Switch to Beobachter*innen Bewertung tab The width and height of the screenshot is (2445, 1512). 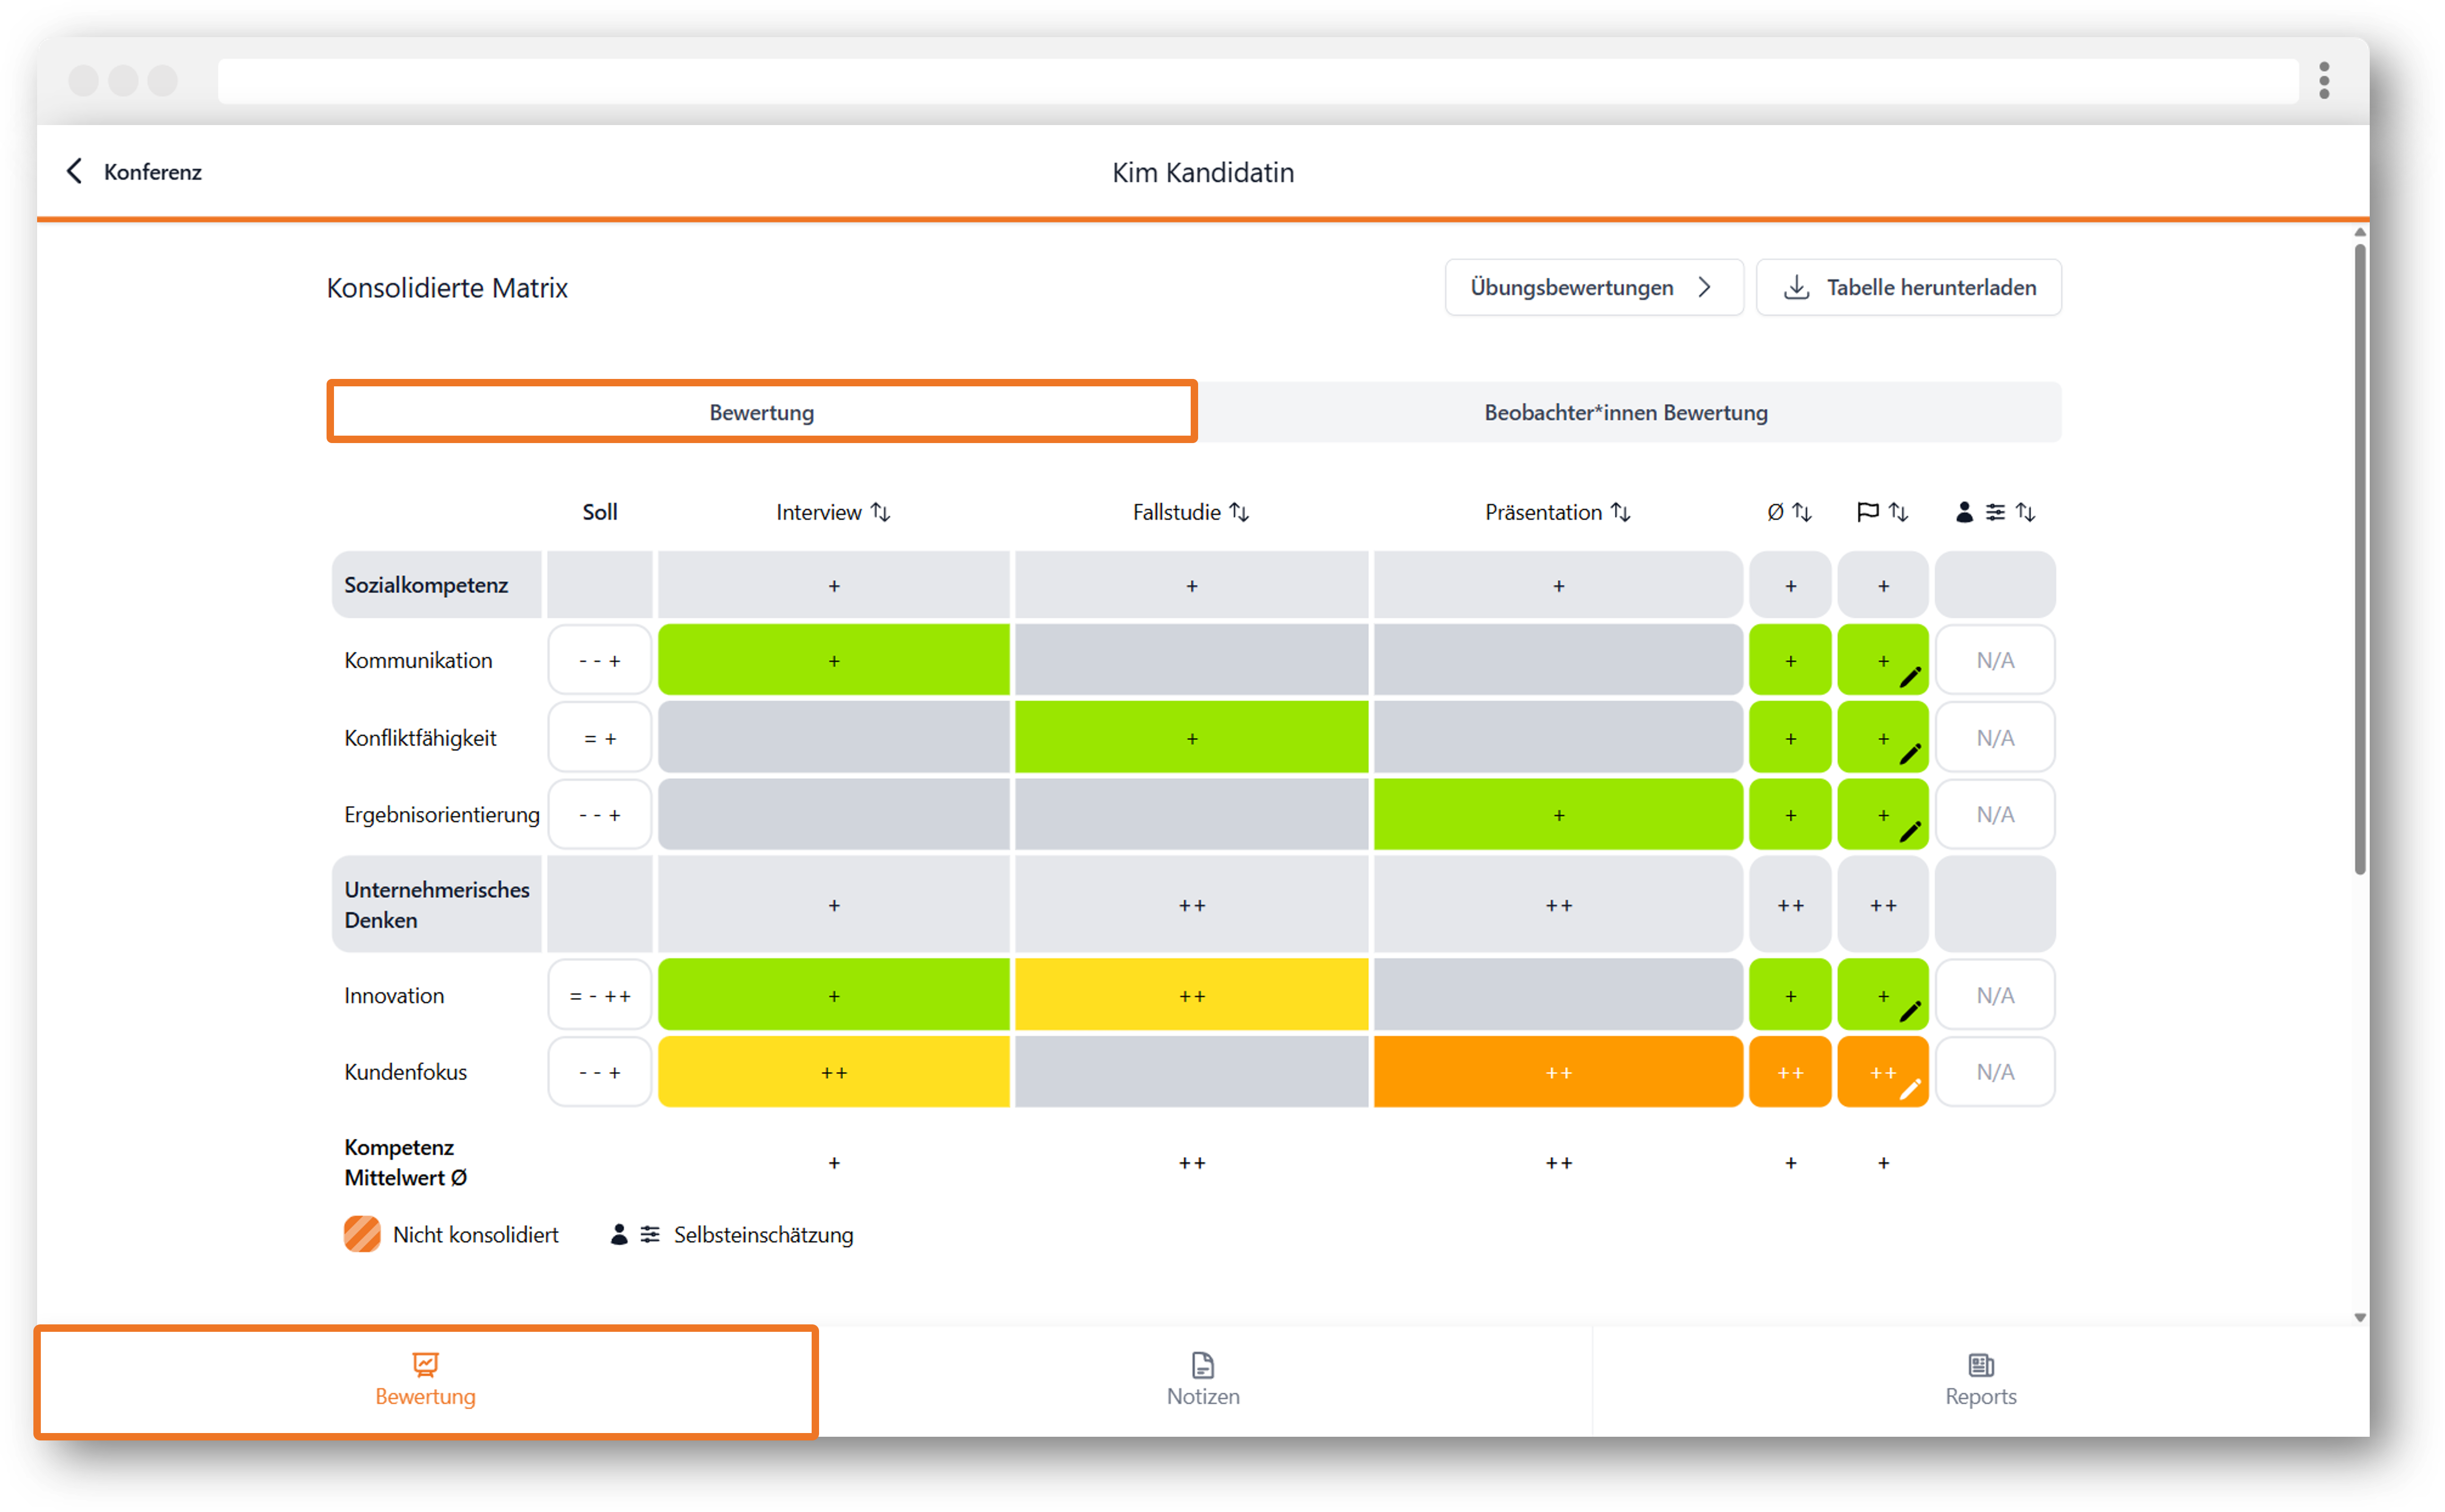tap(1627, 413)
